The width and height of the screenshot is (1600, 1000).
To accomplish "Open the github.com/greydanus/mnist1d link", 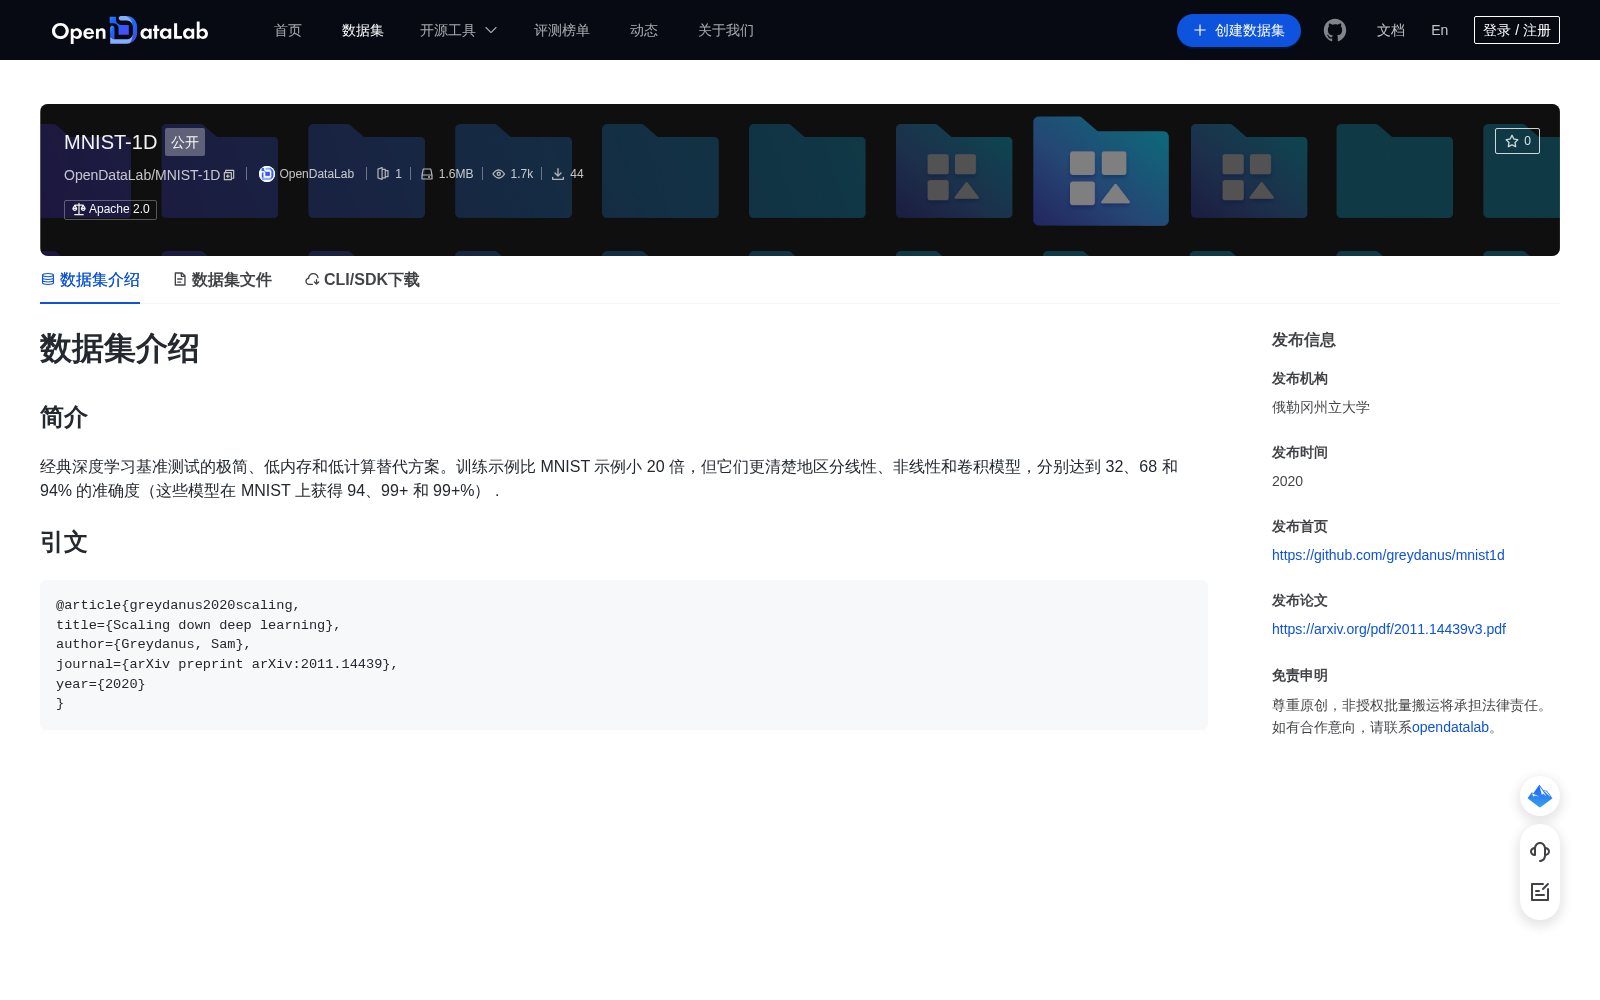I will [x=1388, y=555].
